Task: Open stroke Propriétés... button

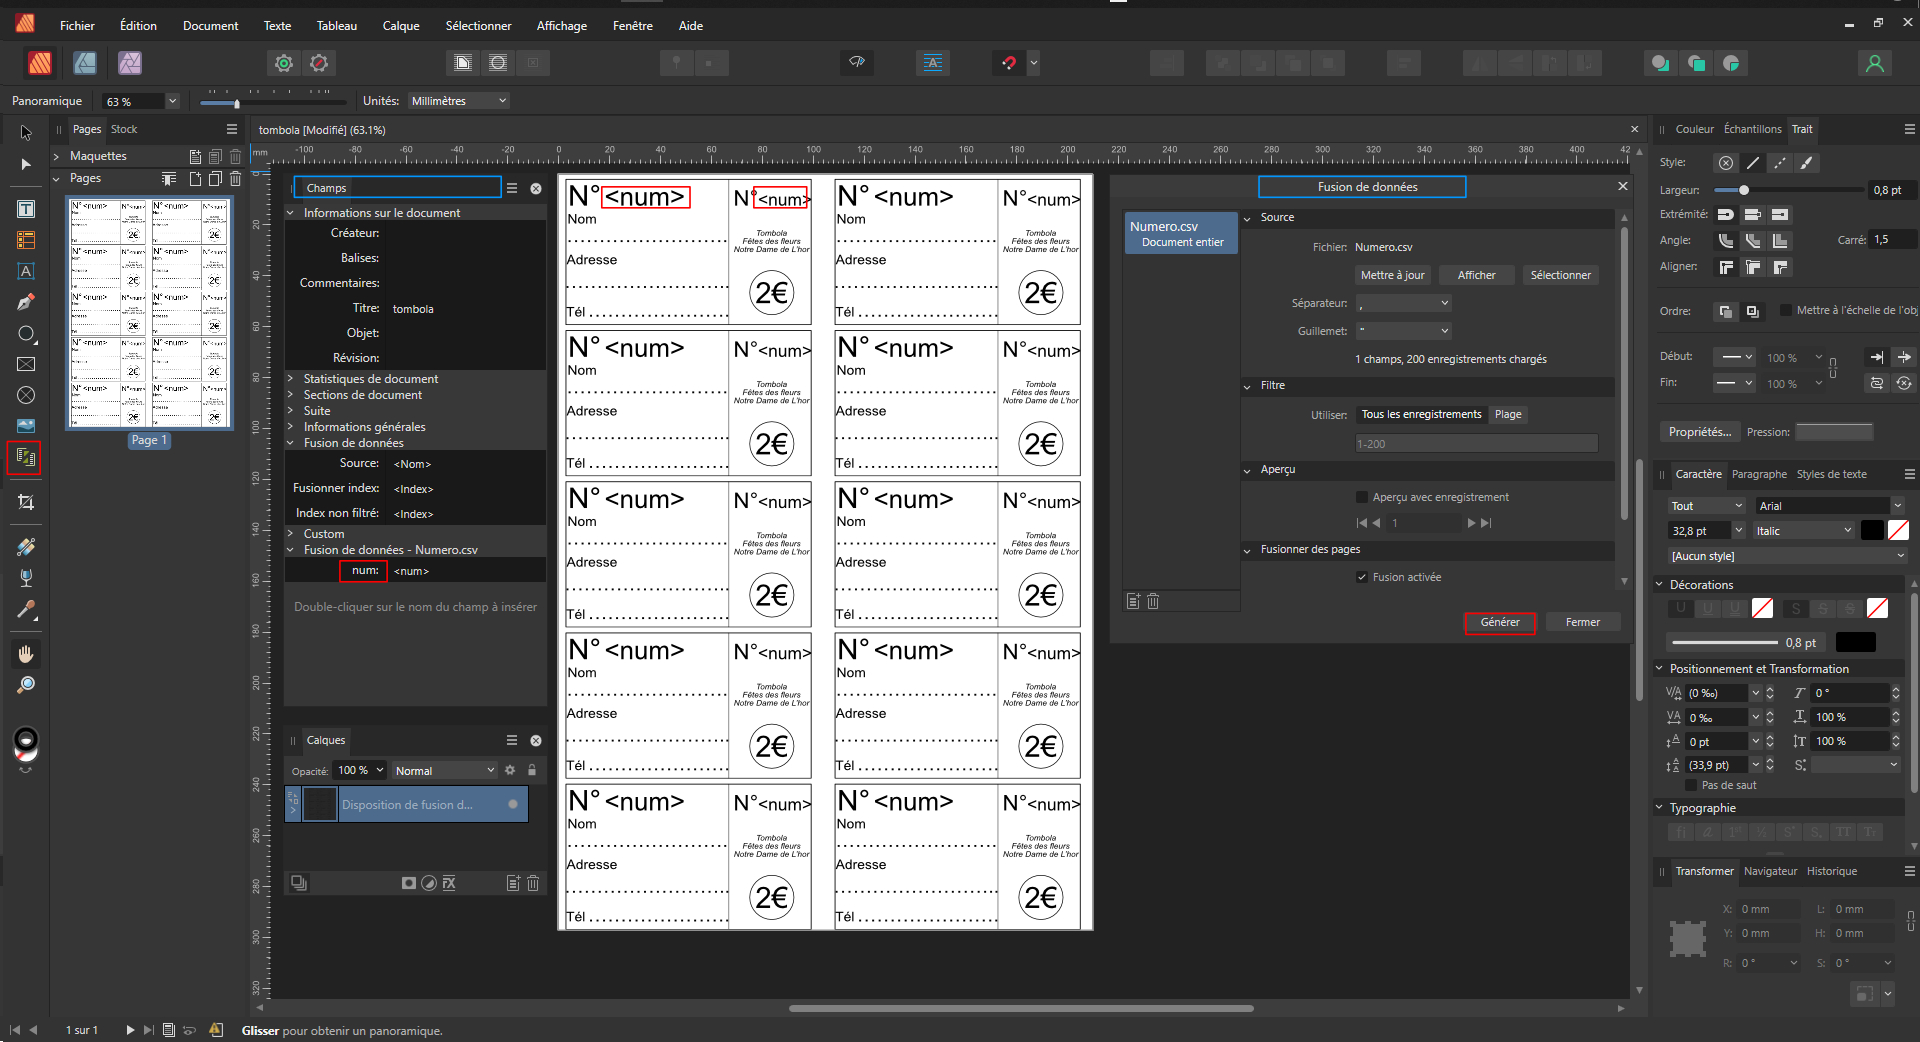Action: (1699, 432)
